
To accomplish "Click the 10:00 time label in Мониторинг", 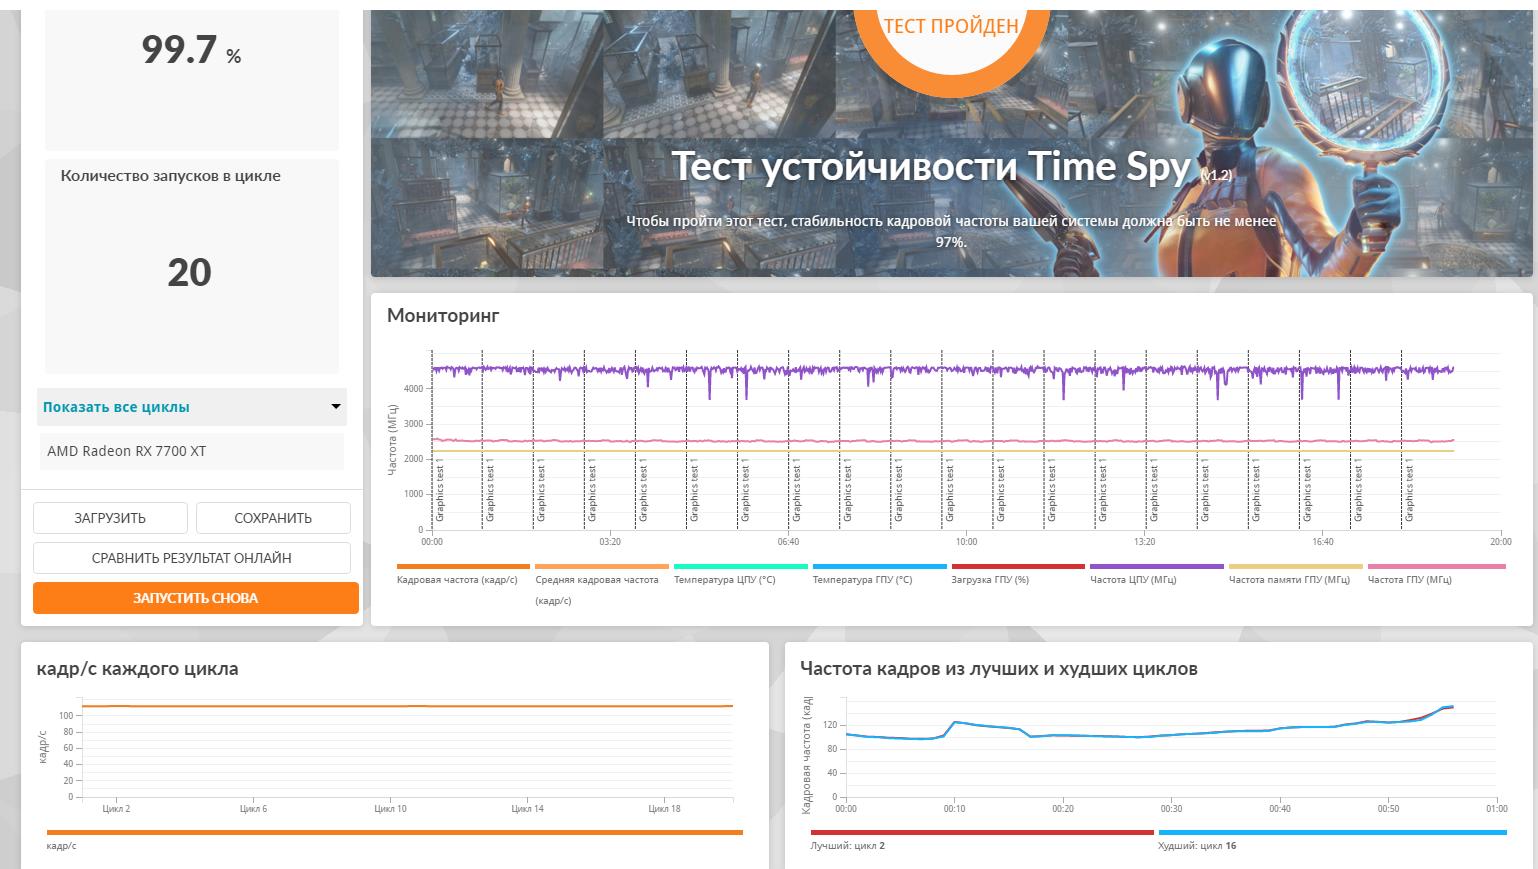I will click(966, 542).
